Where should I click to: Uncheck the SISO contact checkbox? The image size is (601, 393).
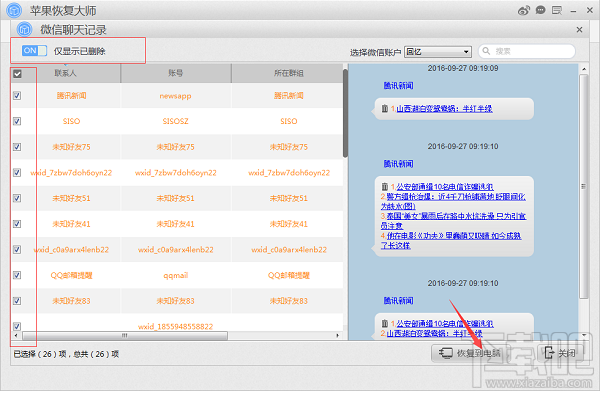click(17, 121)
